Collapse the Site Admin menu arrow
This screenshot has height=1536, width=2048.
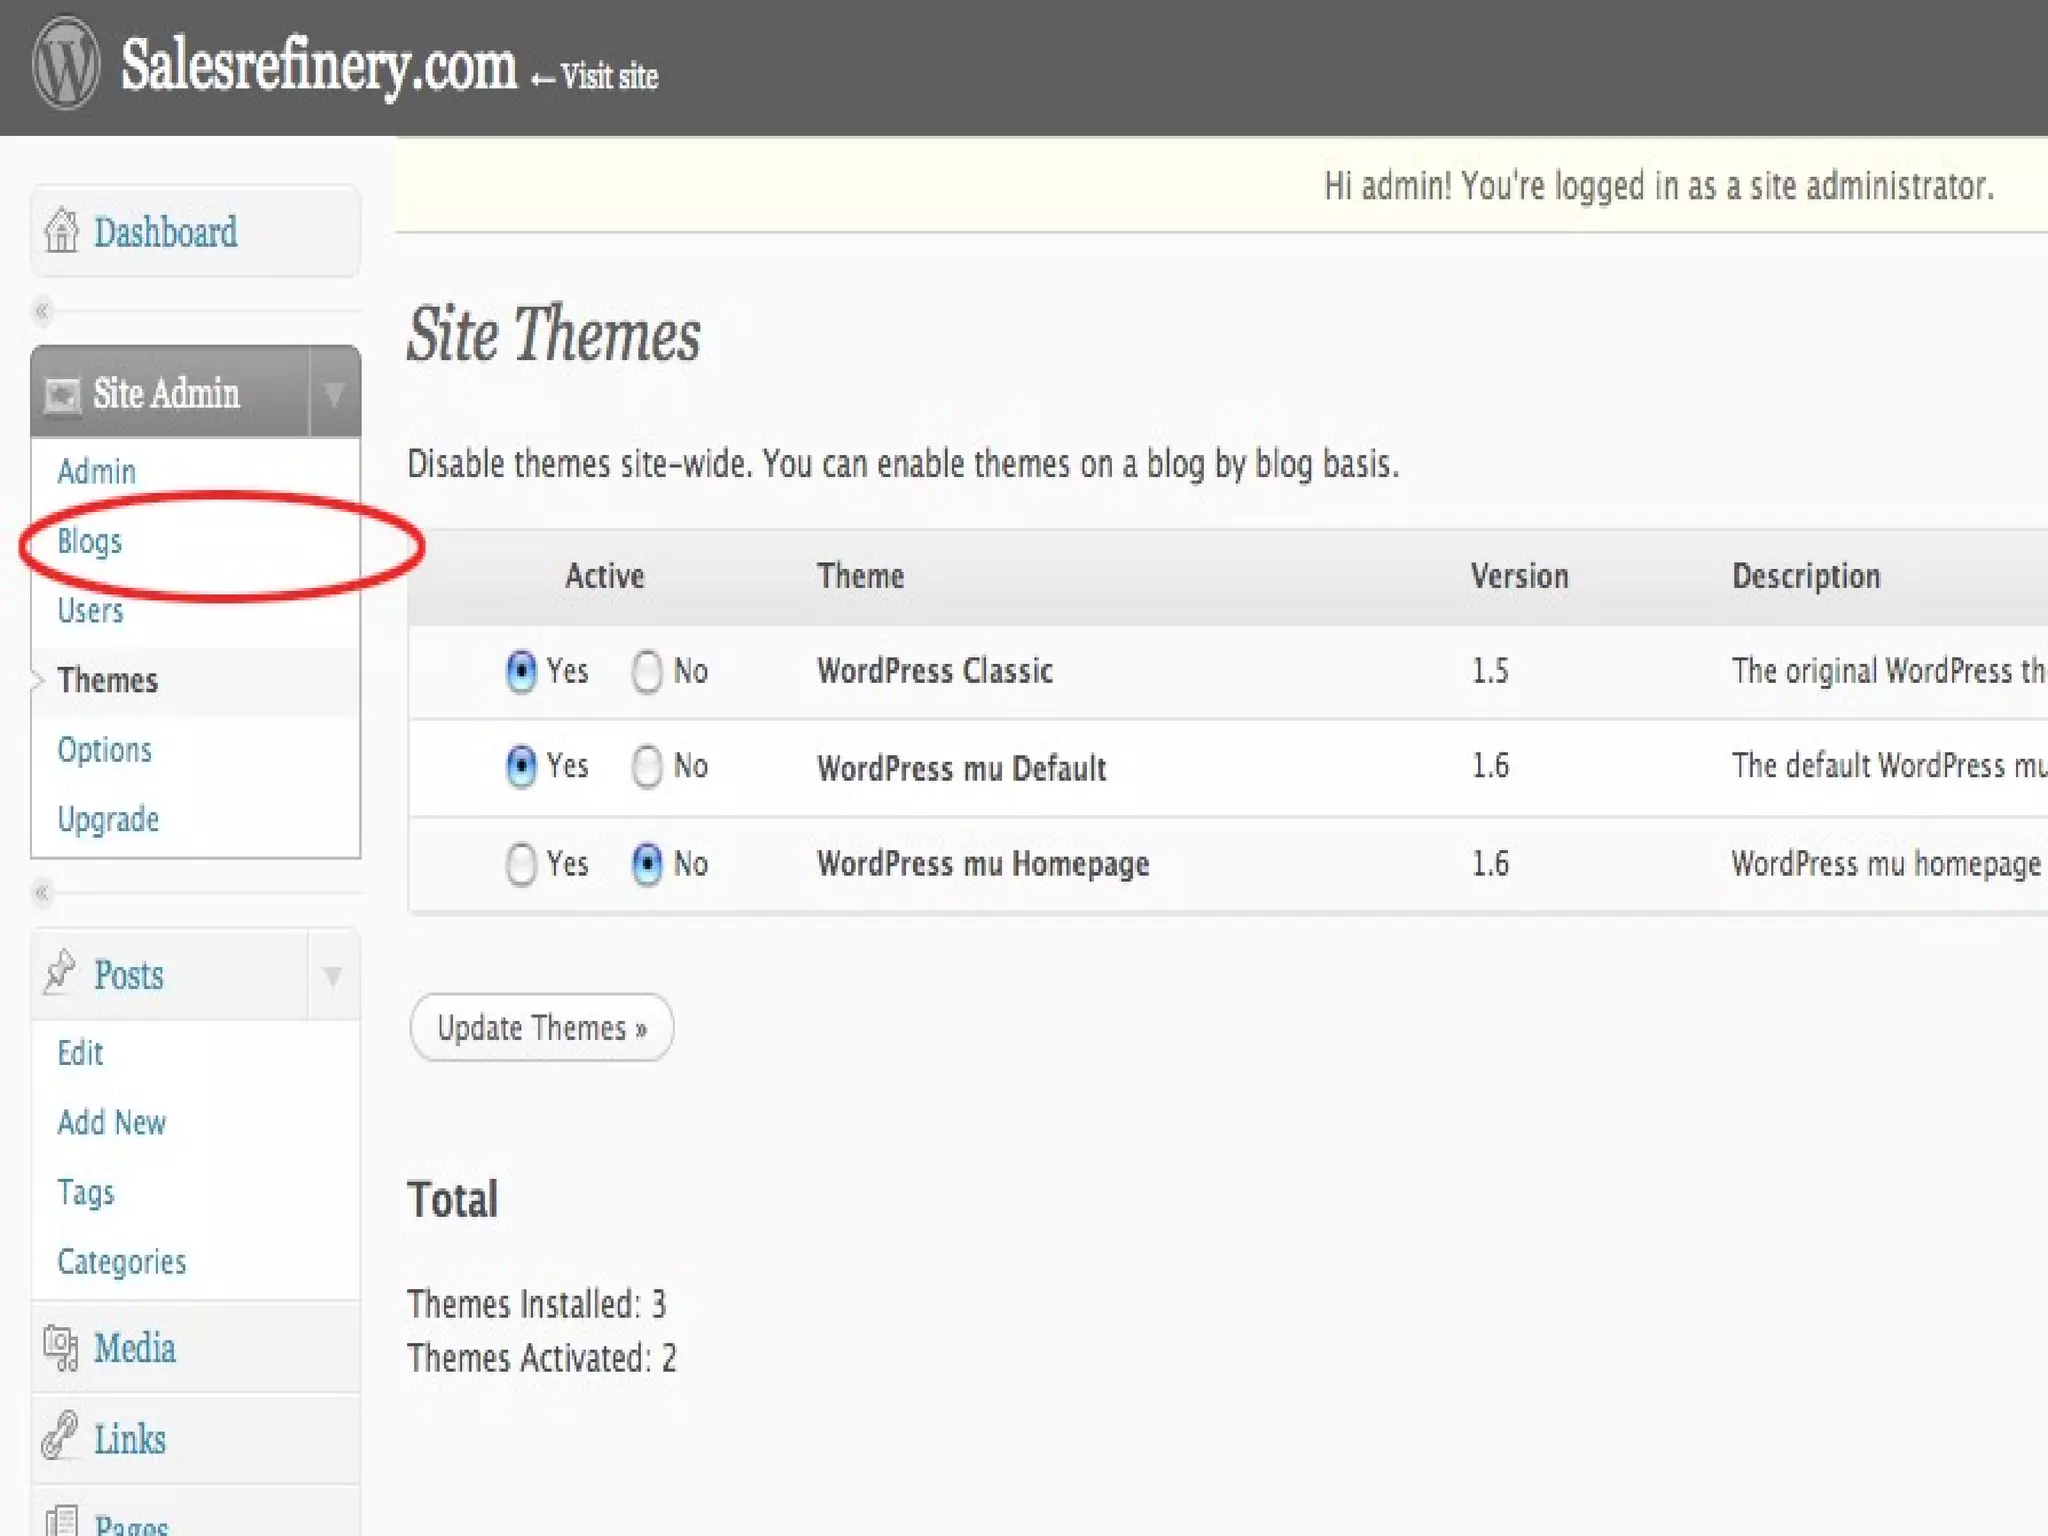(x=334, y=394)
